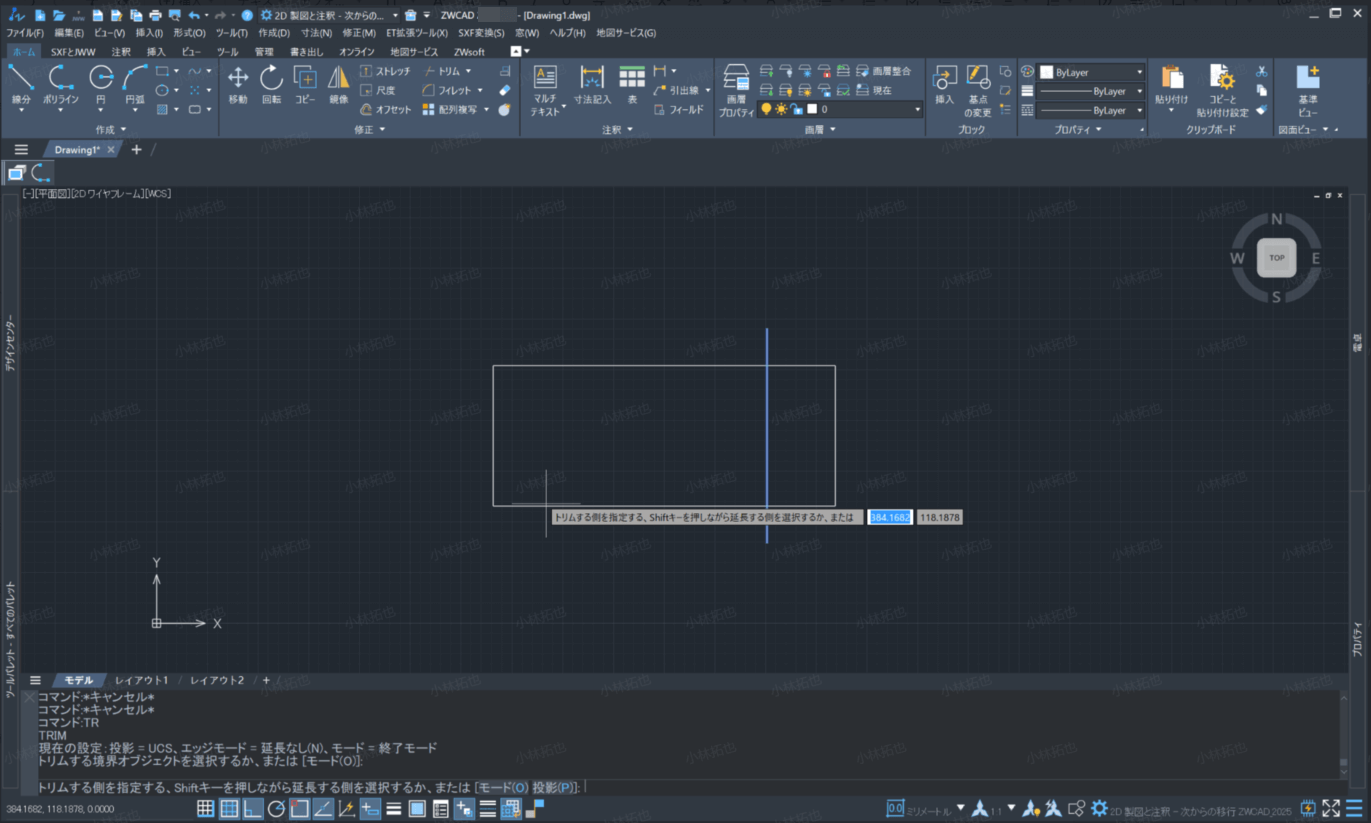Open the 修正(M) menu

359,33
